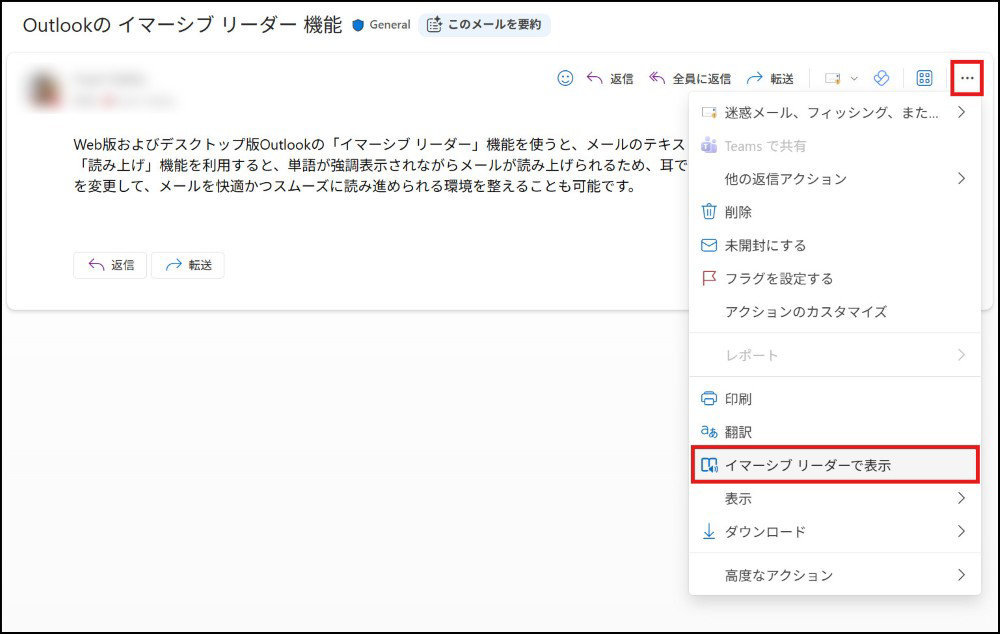The height and width of the screenshot is (634, 1000).
Task: Open the apps grid icon
Action: point(924,78)
